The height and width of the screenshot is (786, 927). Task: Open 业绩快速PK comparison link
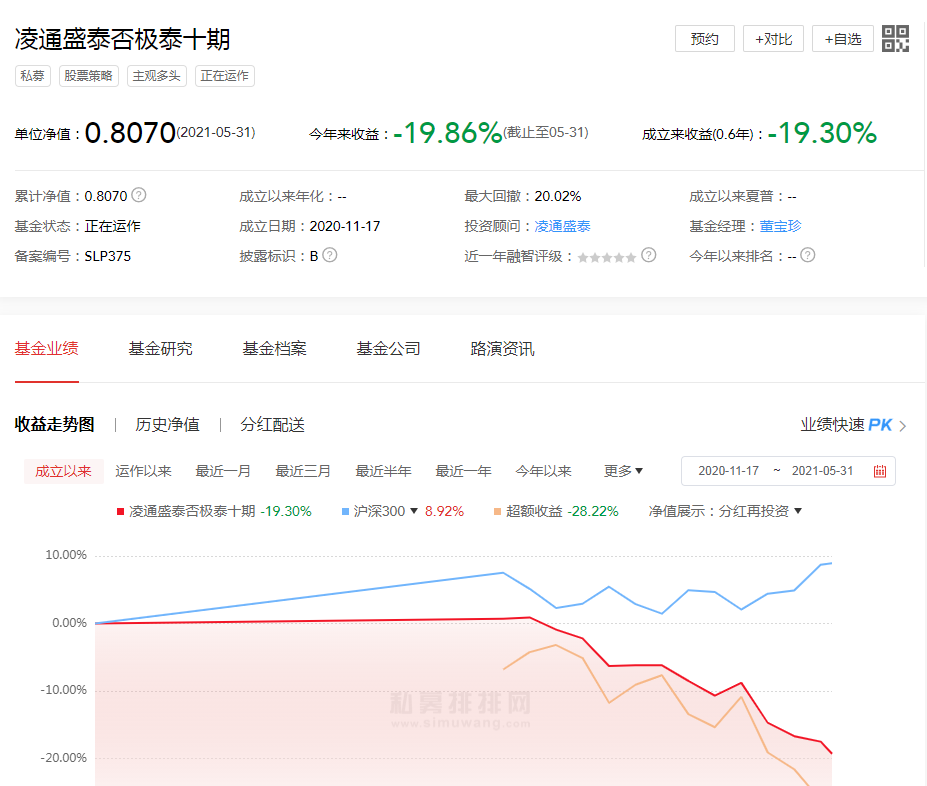pos(846,425)
